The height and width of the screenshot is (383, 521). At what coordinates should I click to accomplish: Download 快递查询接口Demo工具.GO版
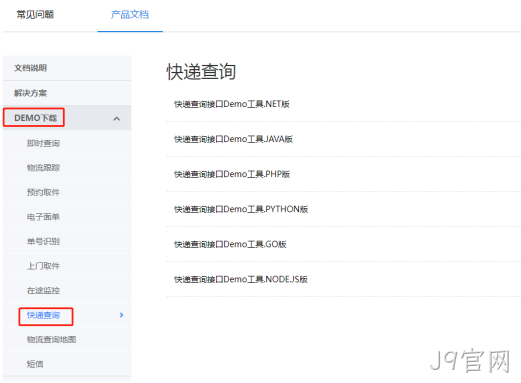point(230,244)
